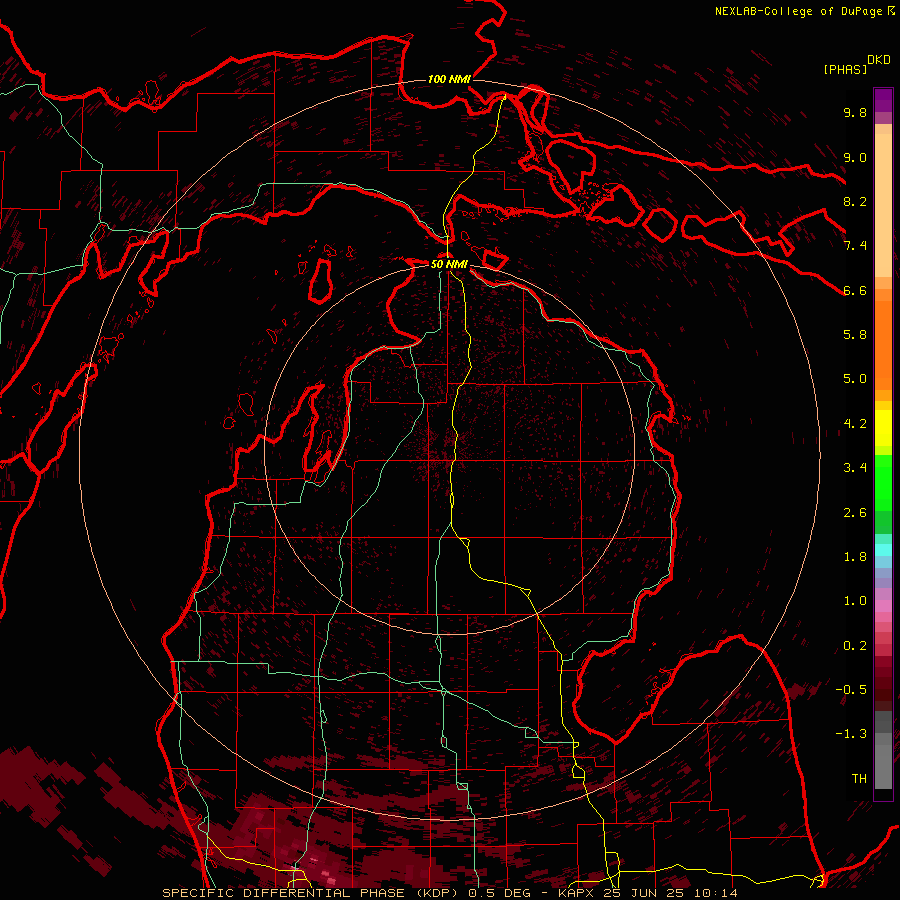The height and width of the screenshot is (900, 900).
Task: Click the 4.2 value on color scale
Action: (x=855, y=424)
